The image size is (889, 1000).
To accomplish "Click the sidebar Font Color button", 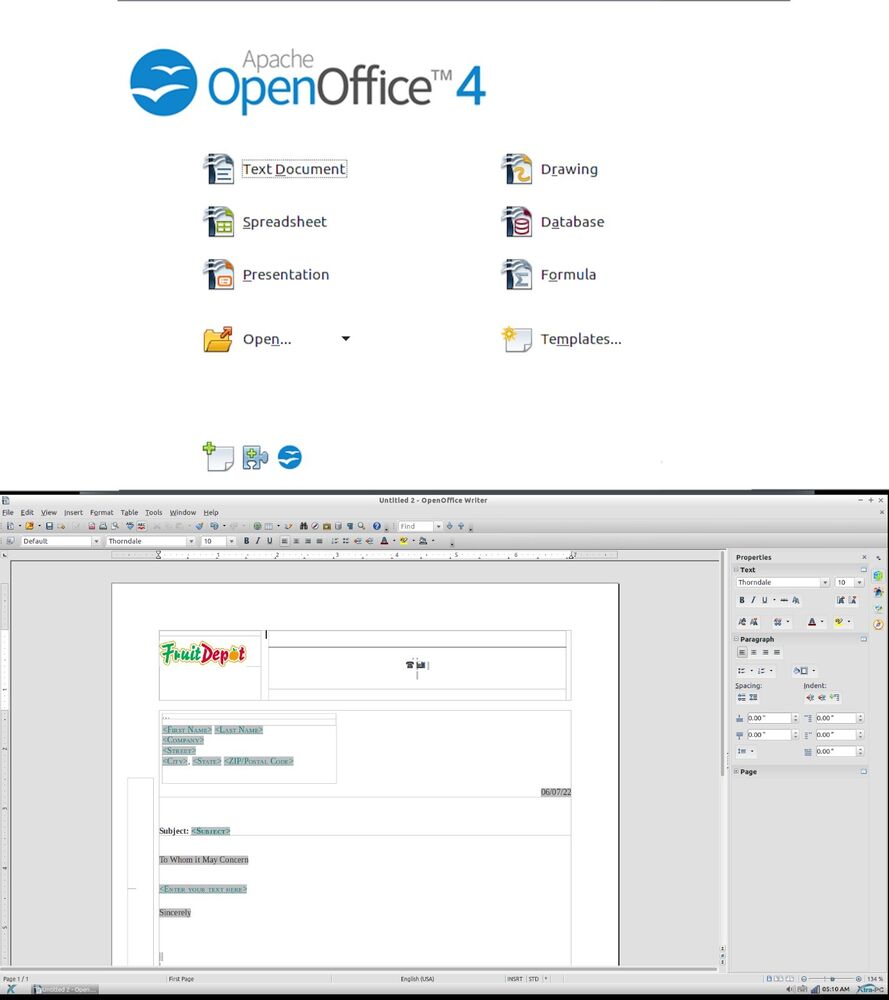I will [x=812, y=622].
